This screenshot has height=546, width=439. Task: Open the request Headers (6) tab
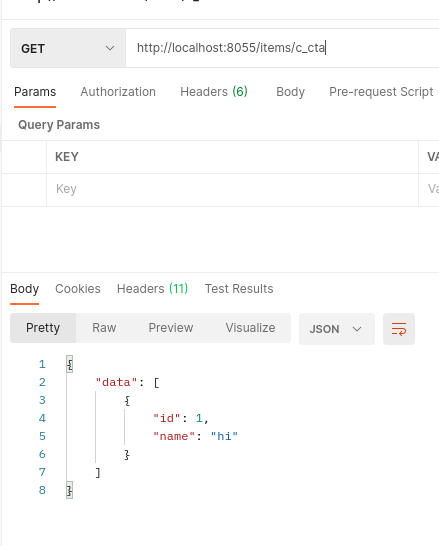214,92
